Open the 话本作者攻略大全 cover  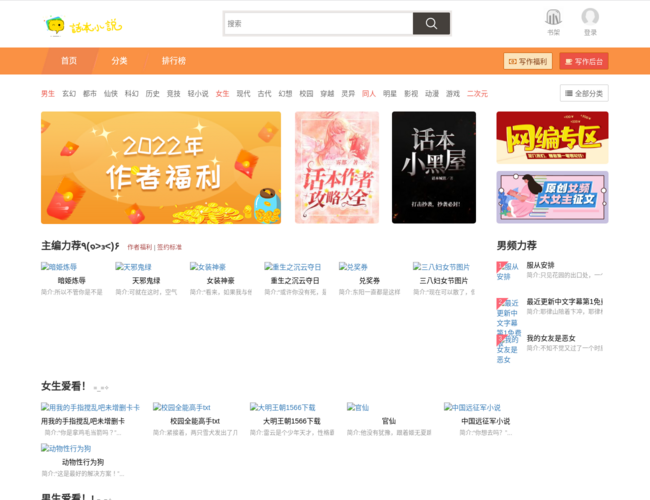(x=337, y=167)
